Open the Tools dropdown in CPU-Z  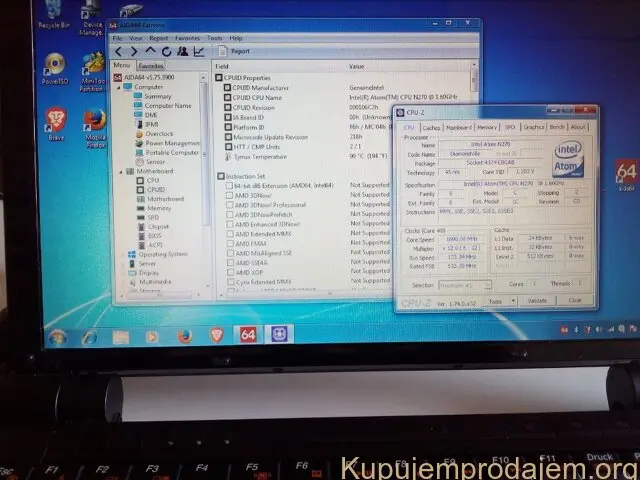498,300
